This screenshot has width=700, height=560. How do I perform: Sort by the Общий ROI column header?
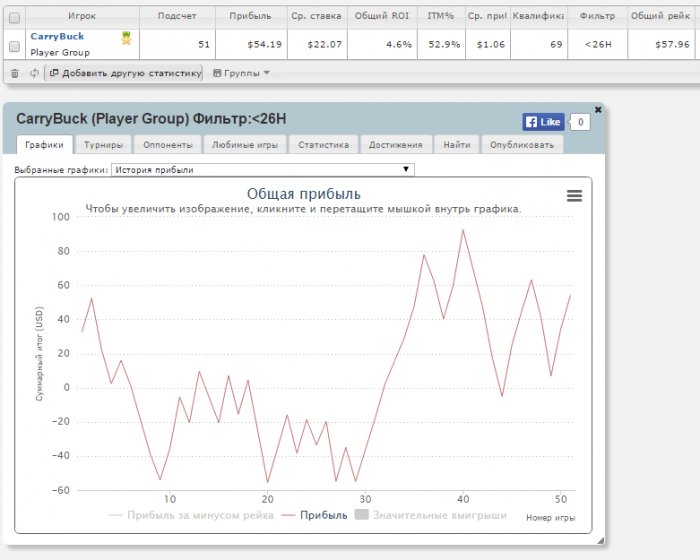(x=382, y=16)
